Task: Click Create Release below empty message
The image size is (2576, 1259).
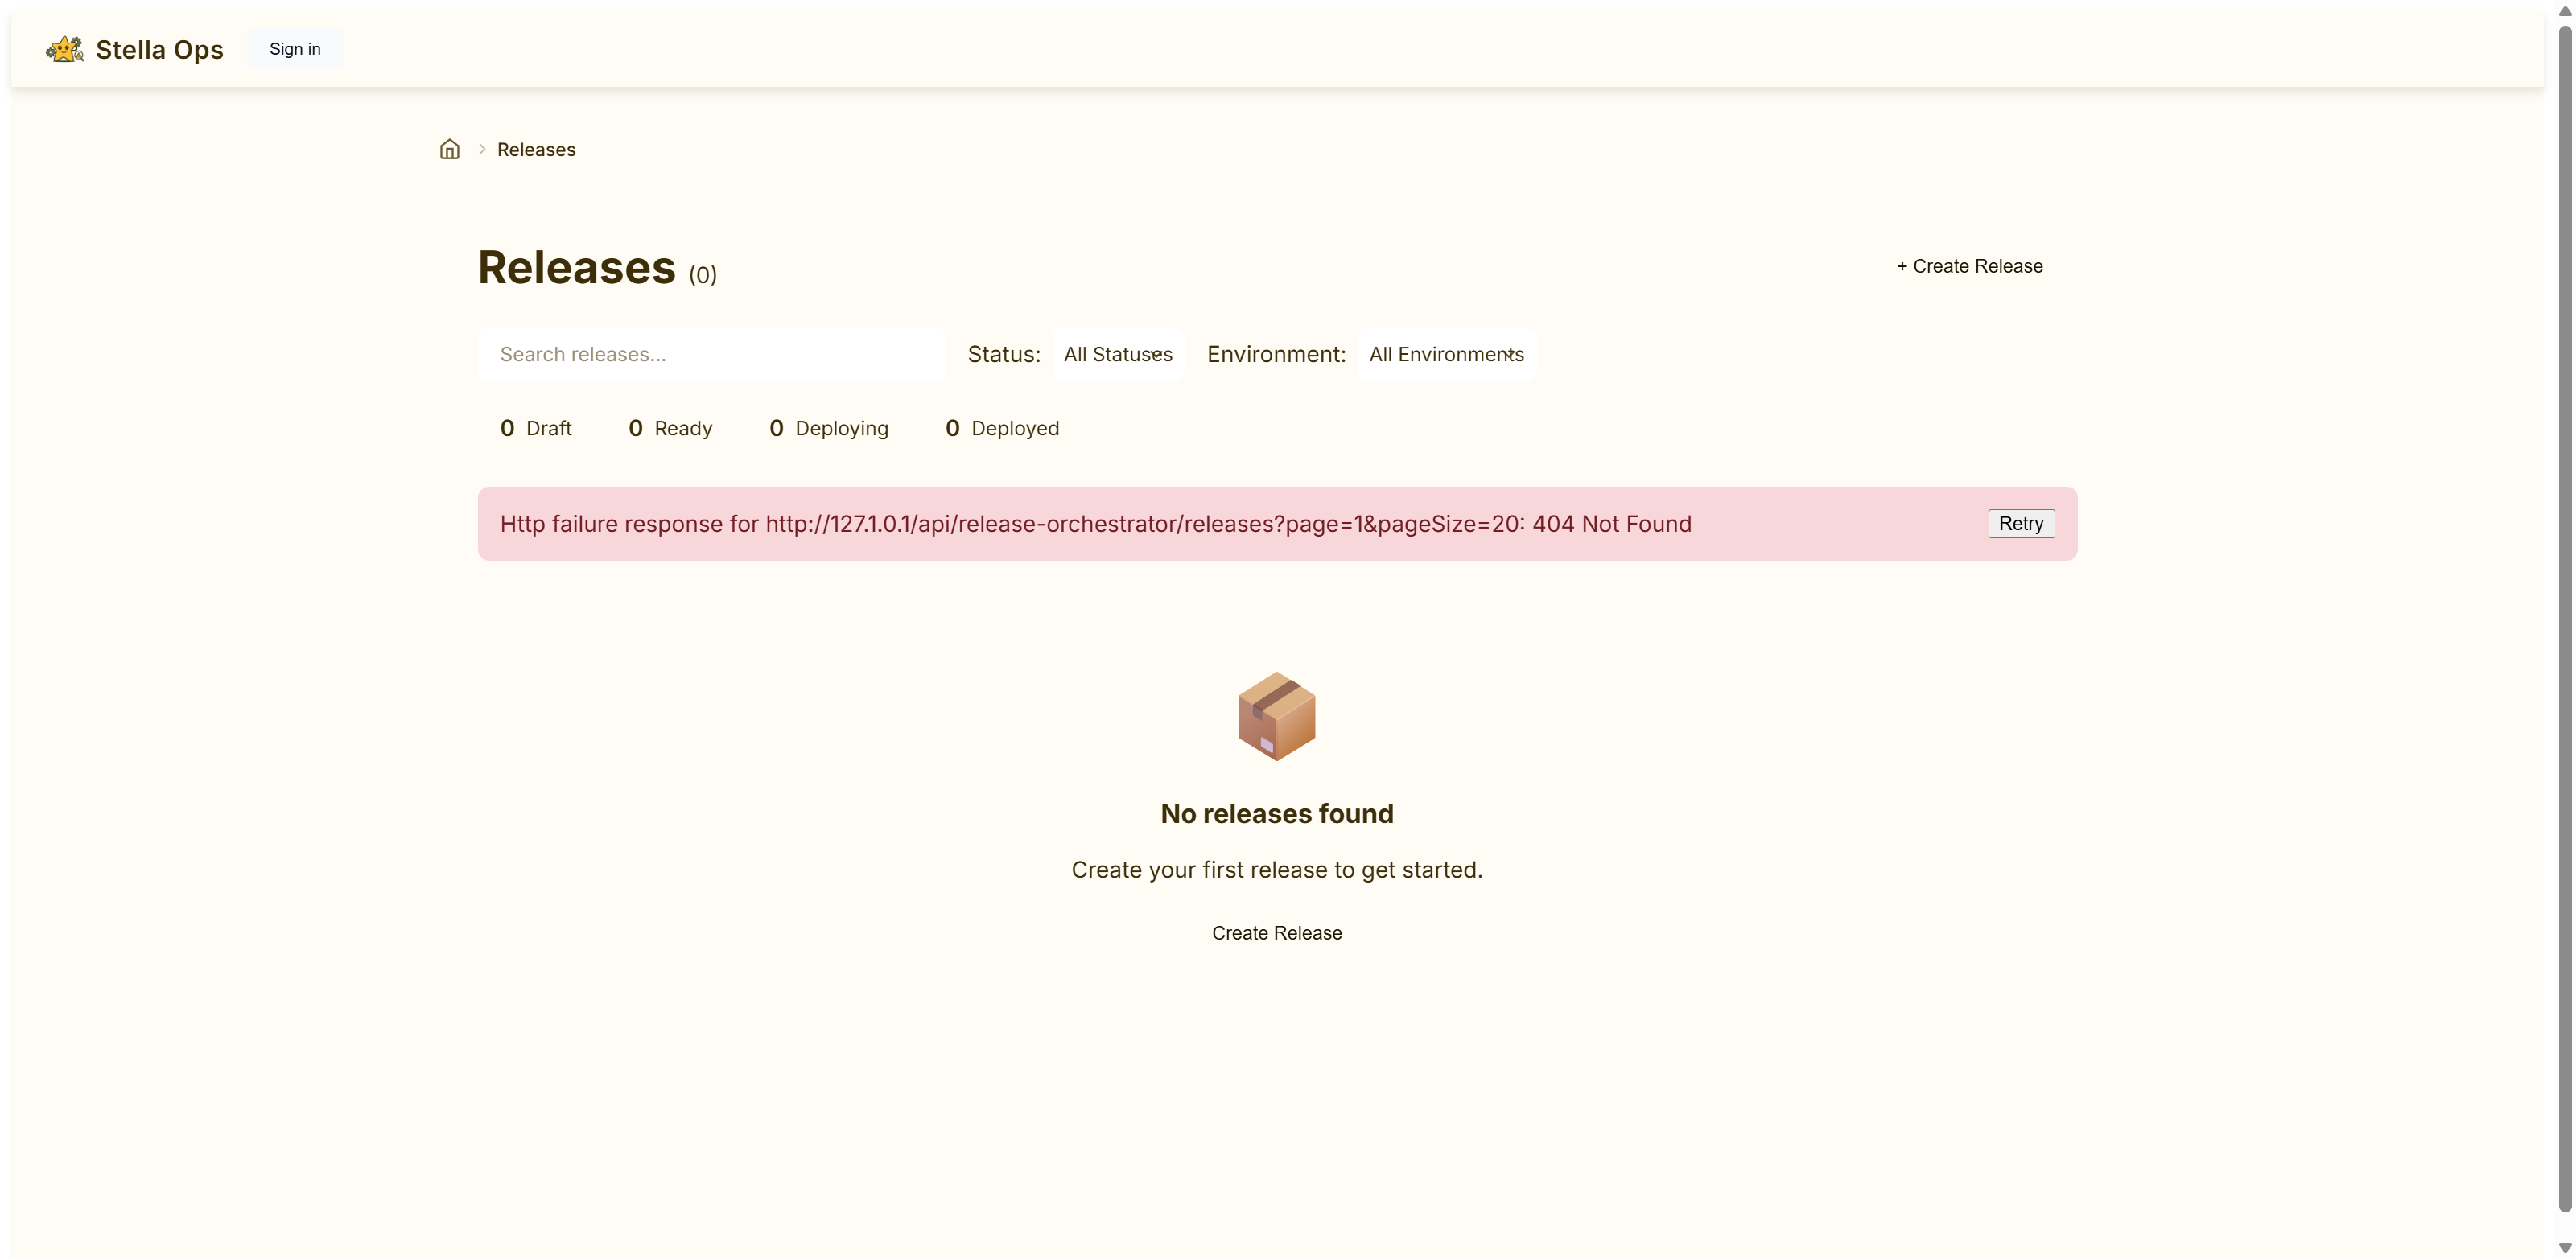Action: point(1276,933)
